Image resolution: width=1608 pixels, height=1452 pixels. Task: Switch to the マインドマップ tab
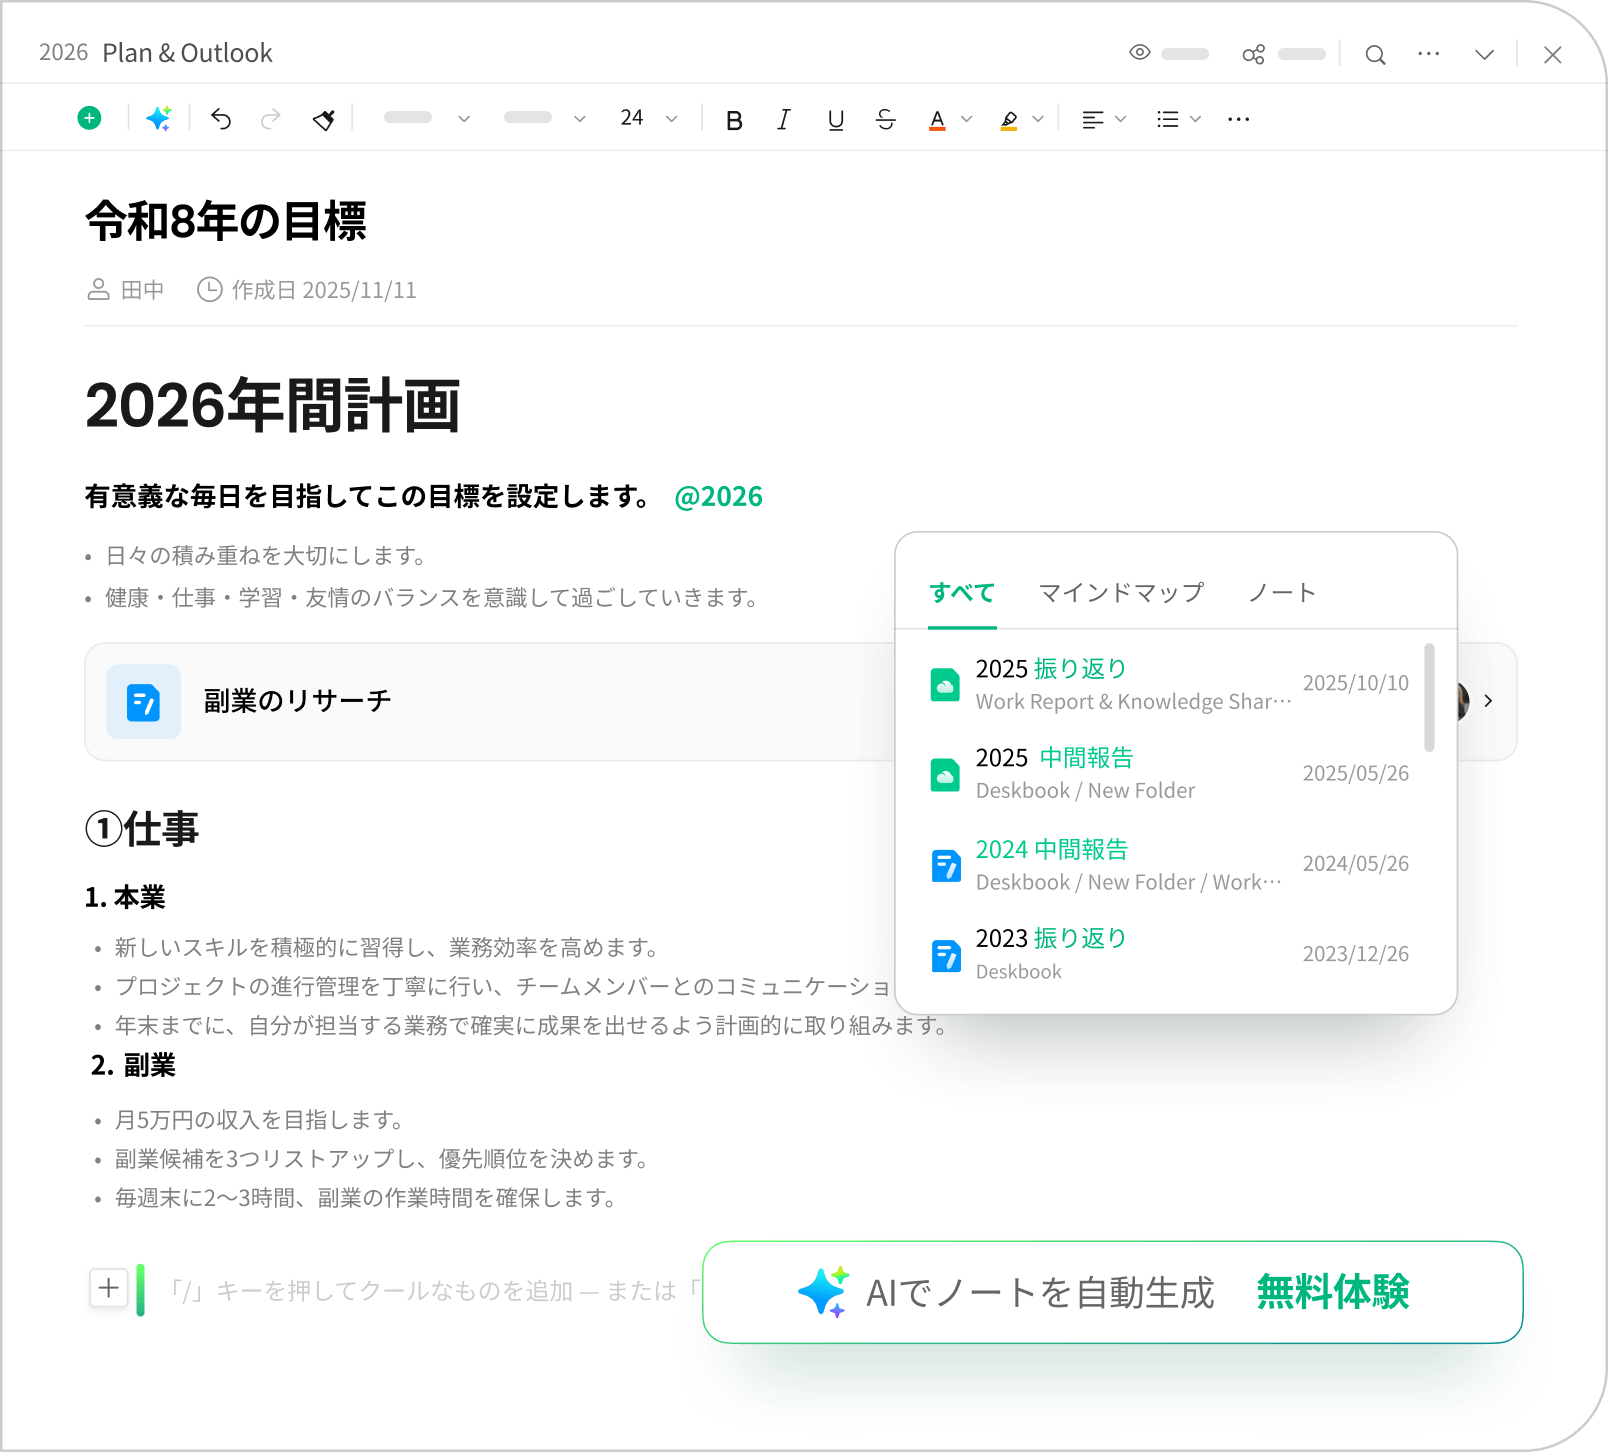[1121, 593]
